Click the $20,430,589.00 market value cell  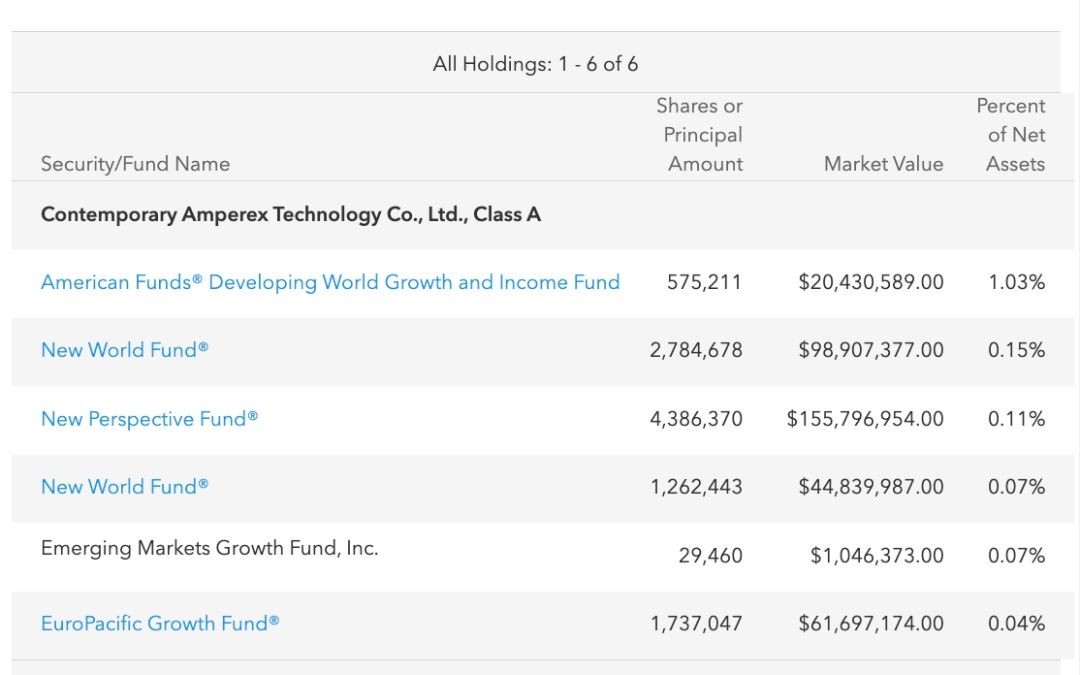pyautogui.click(x=870, y=283)
